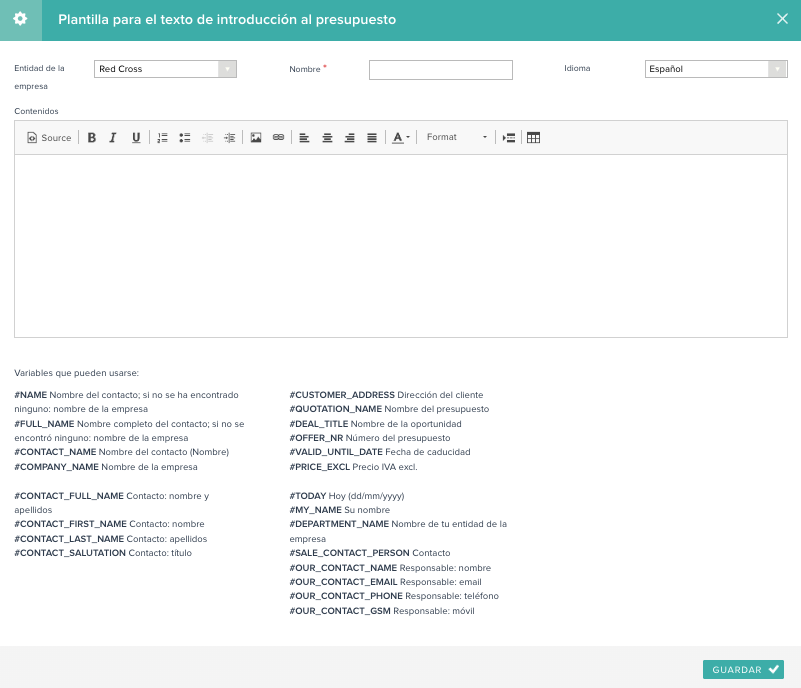This screenshot has width=801, height=688.
Task: Click the #TODAY variable text
Action: [308, 496]
